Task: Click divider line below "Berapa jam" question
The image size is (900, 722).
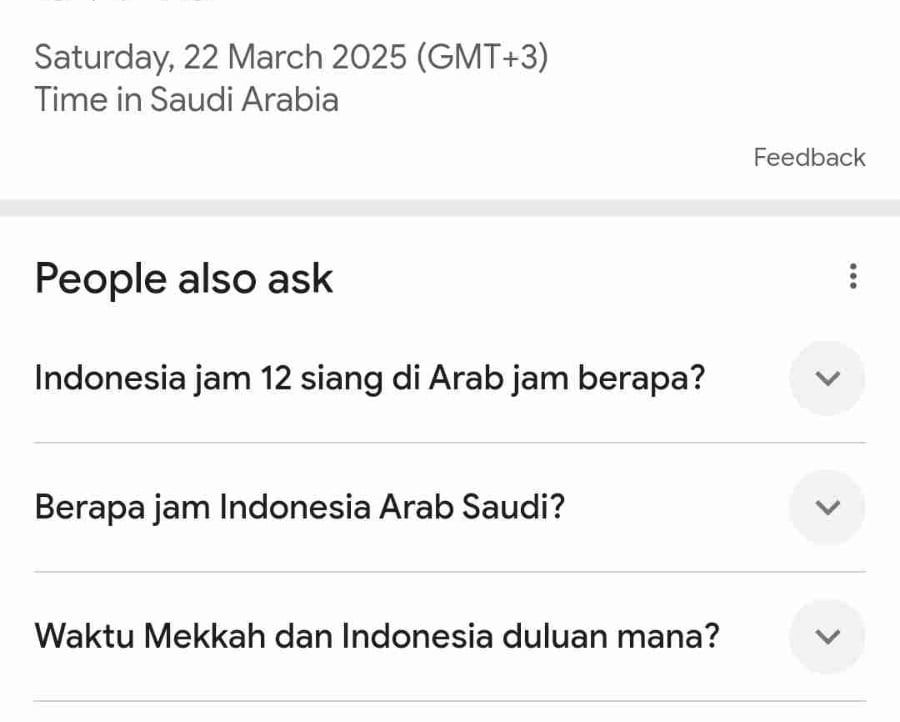Action: click(450, 572)
